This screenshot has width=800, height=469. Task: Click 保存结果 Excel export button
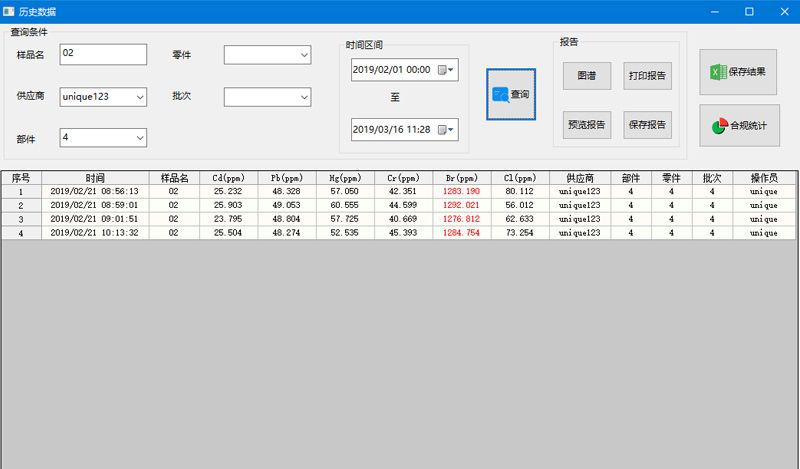pyautogui.click(x=738, y=72)
